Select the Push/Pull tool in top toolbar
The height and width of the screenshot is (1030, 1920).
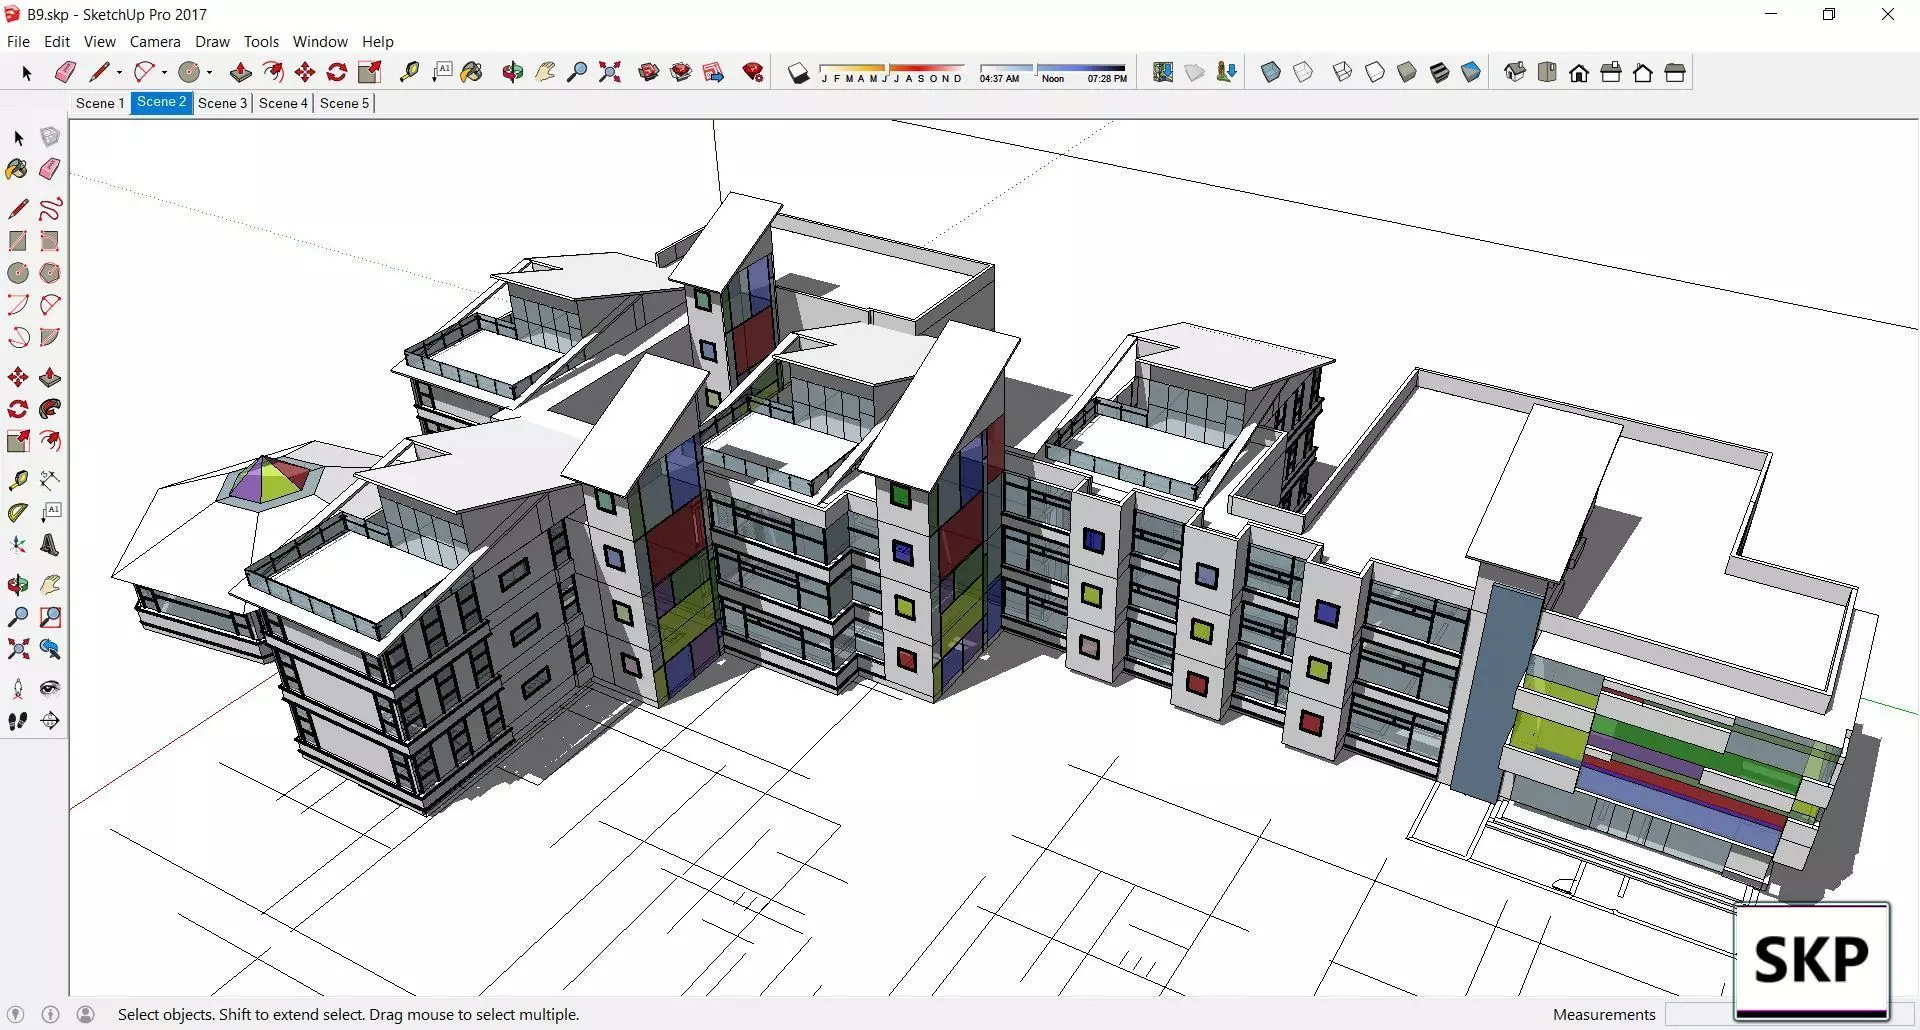240,72
